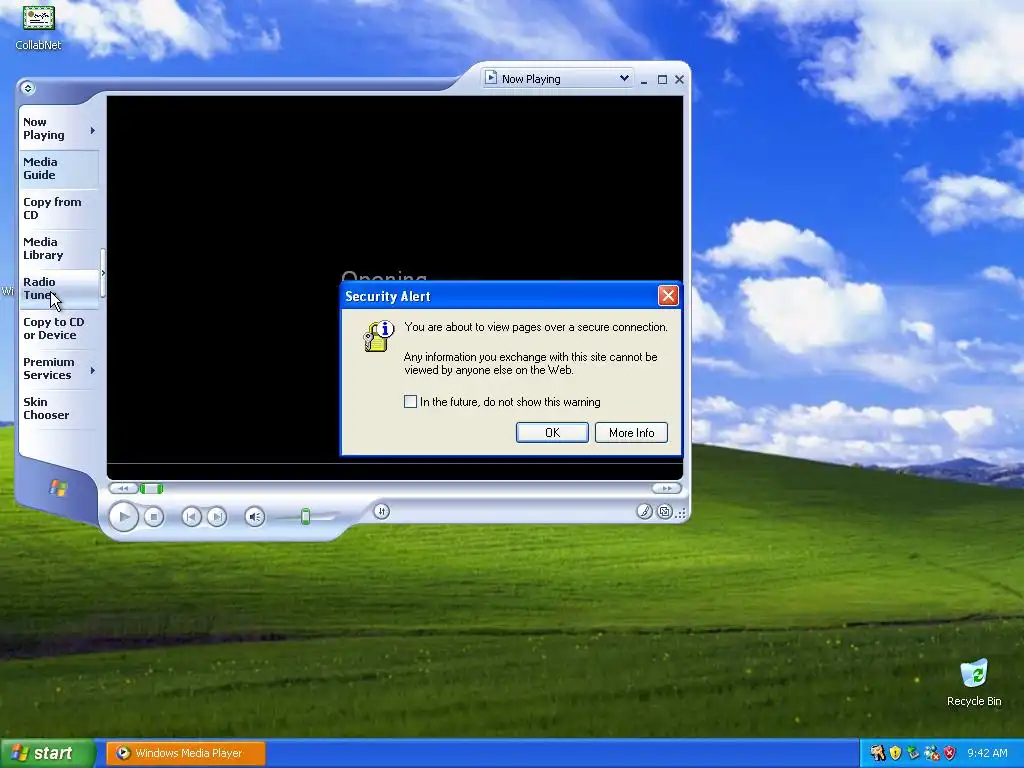This screenshot has width=1024, height=768.
Task: Close the Media Player window
Action: [679, 80]
